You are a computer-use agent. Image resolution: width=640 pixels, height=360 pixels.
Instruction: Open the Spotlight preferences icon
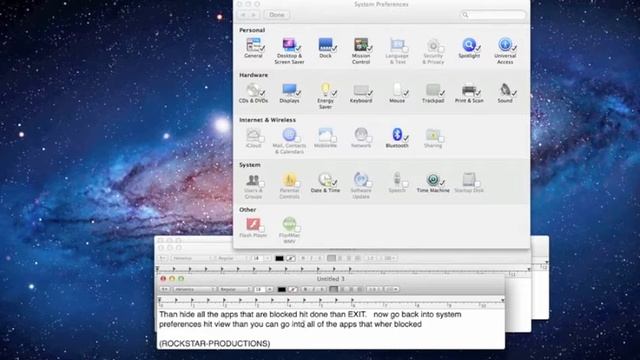point(469,44)
